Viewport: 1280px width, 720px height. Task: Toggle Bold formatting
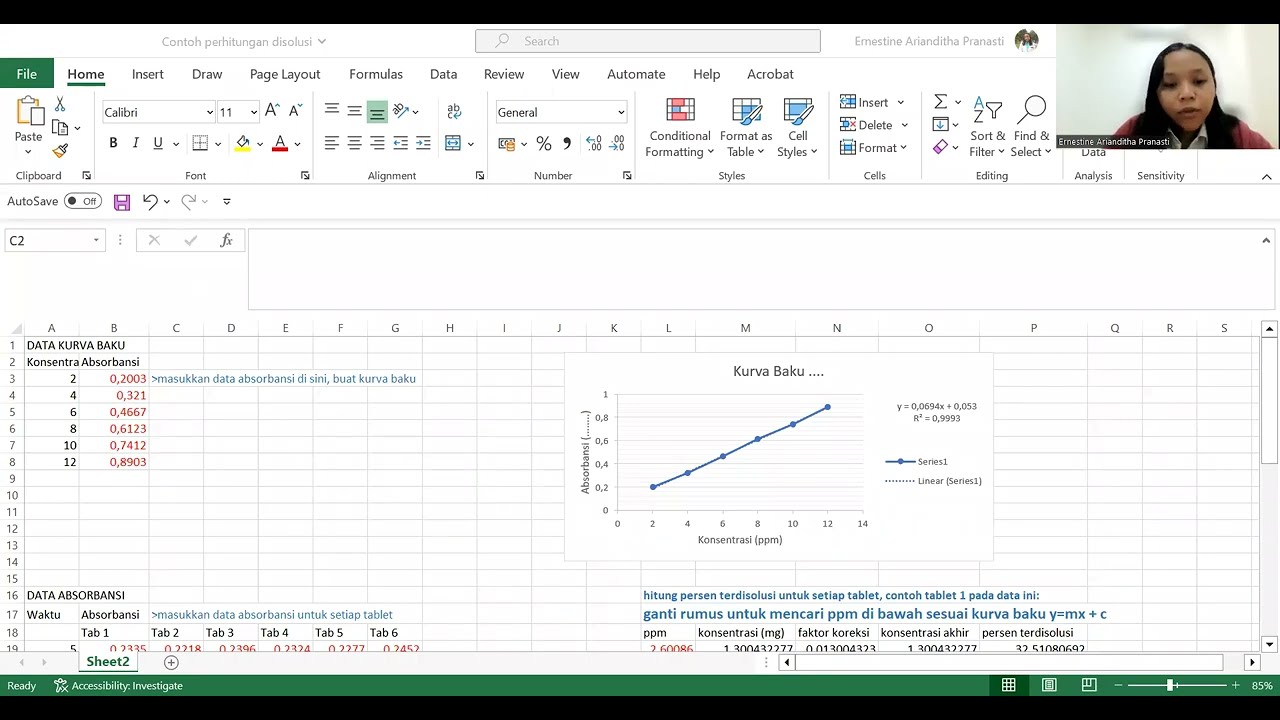click(113, 143)
